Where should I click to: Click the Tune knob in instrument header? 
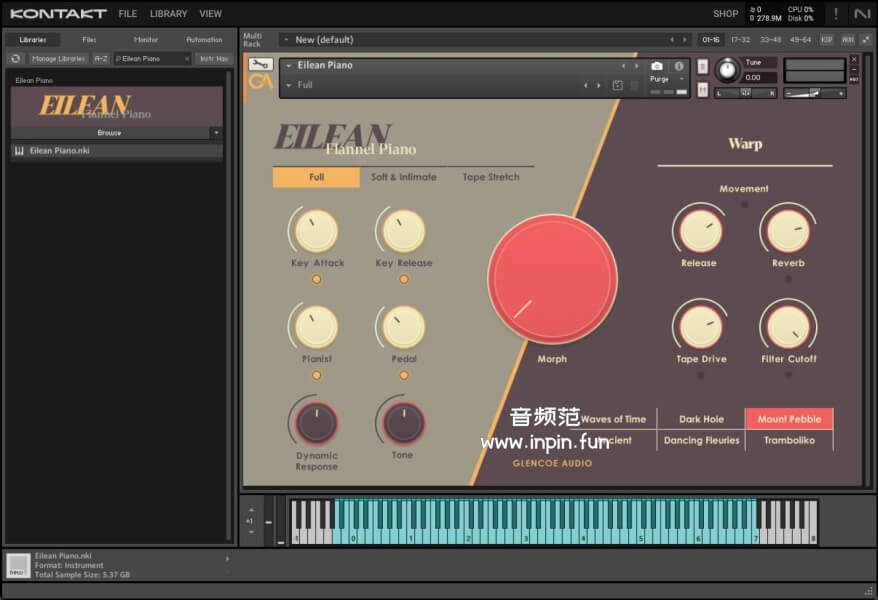coord(727,70)
